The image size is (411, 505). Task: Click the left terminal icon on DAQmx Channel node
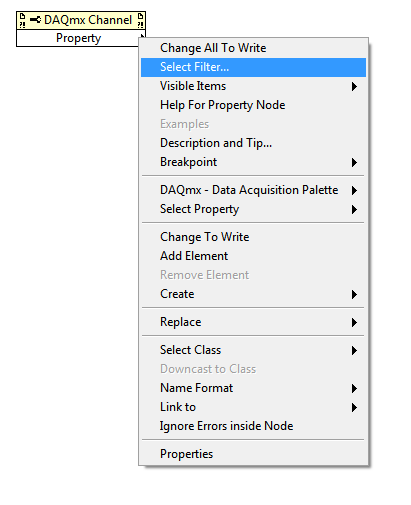pos(22,20)
